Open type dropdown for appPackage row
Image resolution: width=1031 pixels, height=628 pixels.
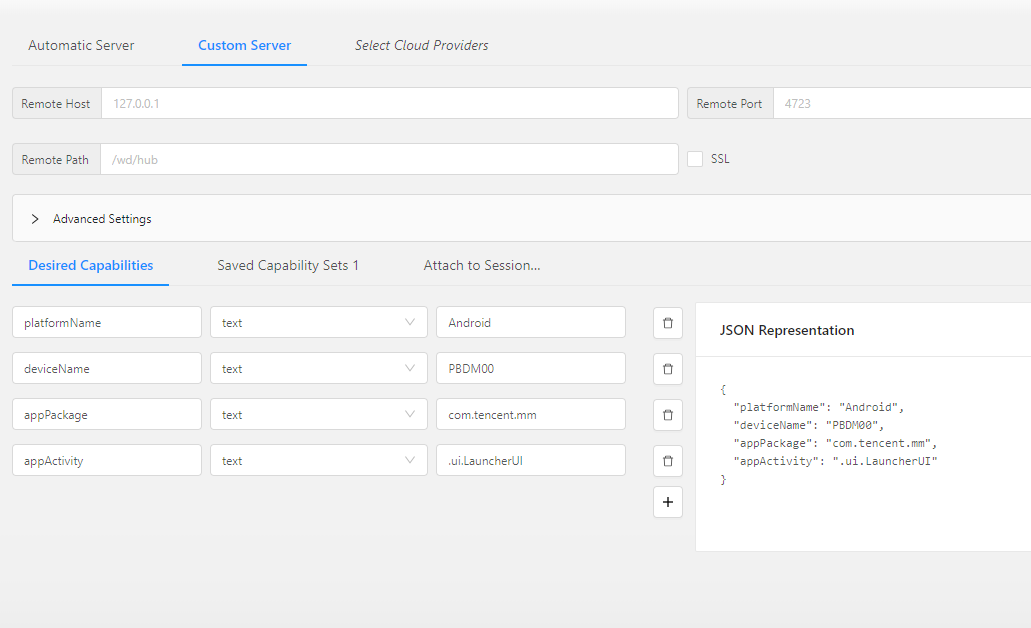coord(318,415)
